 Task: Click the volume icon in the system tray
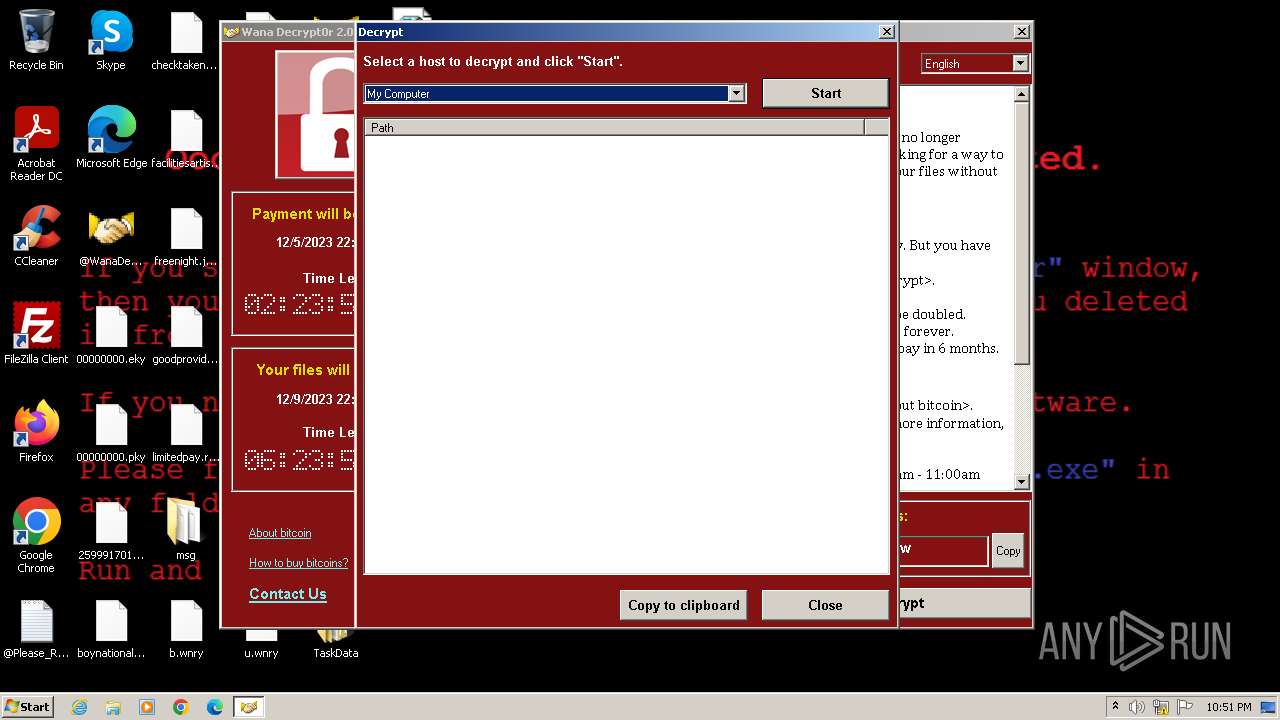coord(1137,707)
